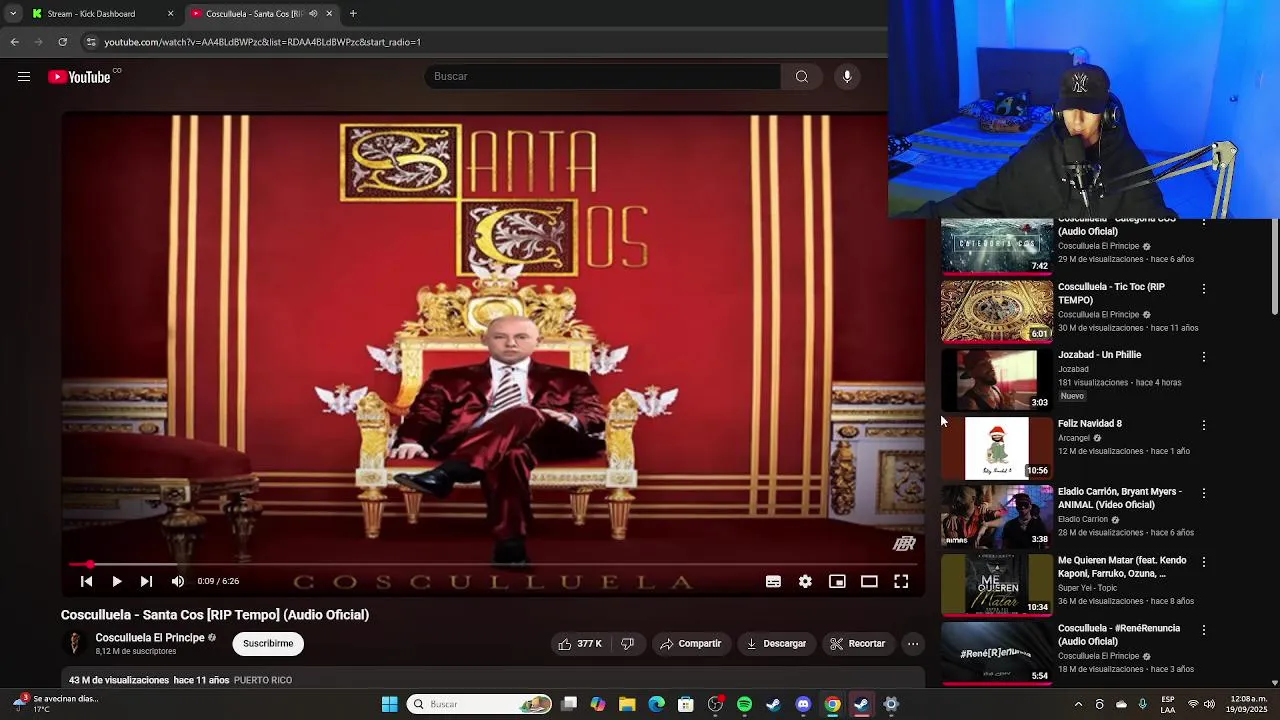Reload the current page
Screen dimensions: 1280x720
coord(62,42)
